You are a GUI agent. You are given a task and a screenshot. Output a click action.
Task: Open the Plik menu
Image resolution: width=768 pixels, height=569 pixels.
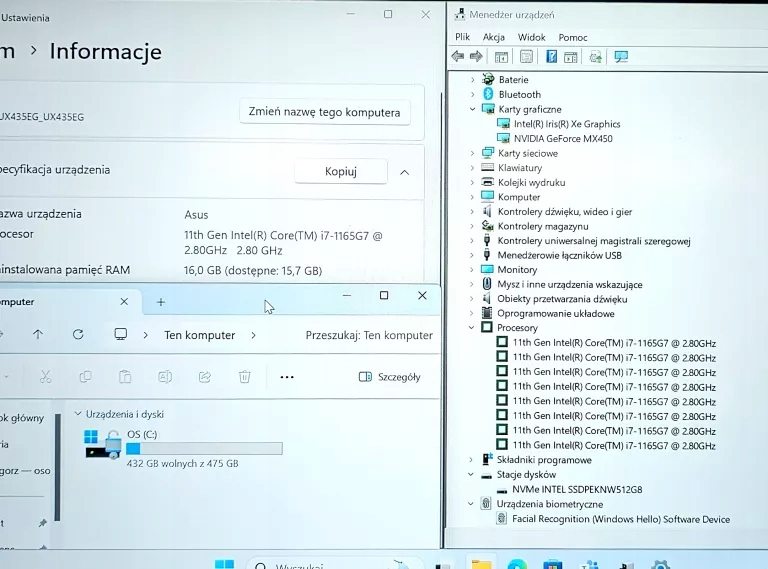pos(462,37)
